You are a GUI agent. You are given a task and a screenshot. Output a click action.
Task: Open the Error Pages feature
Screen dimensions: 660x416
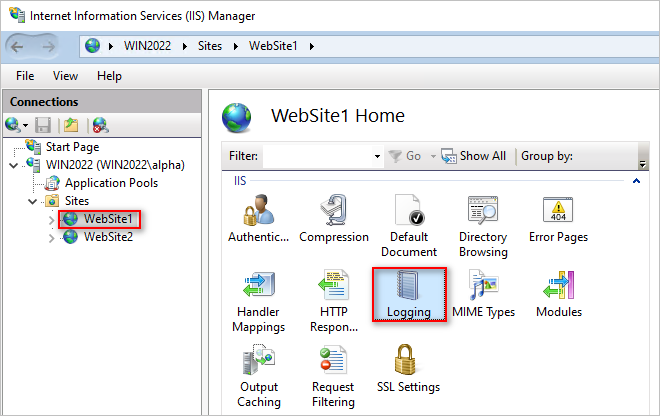[x=558, y=218]
